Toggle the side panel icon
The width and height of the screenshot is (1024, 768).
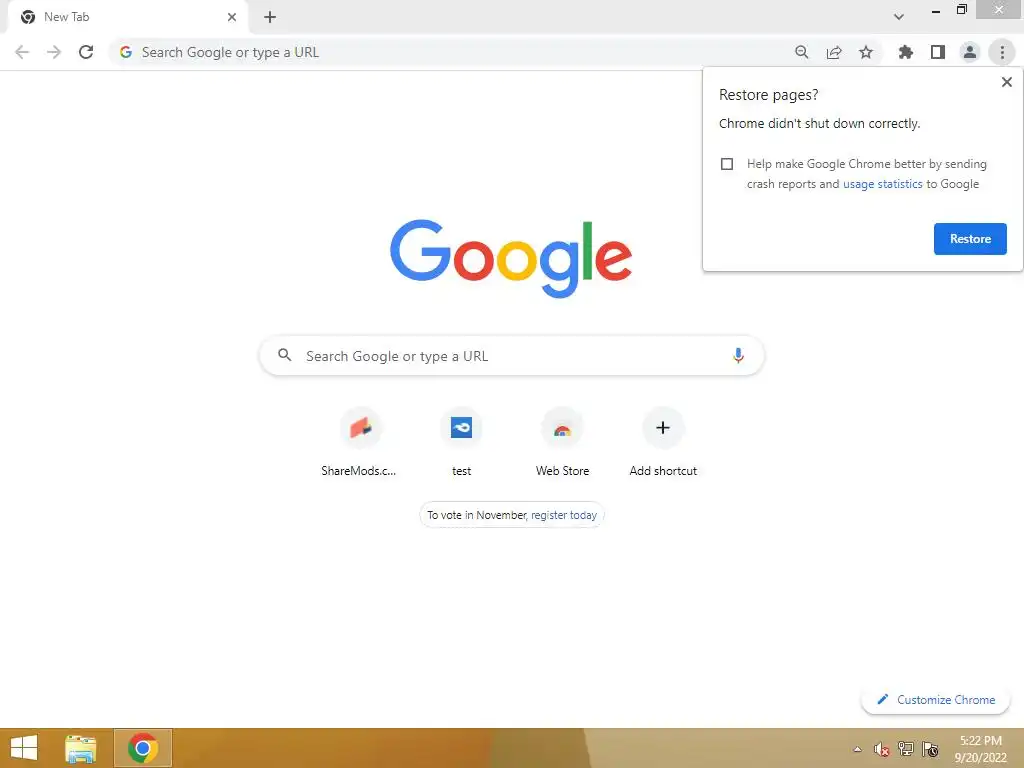[x=938, y=52]
